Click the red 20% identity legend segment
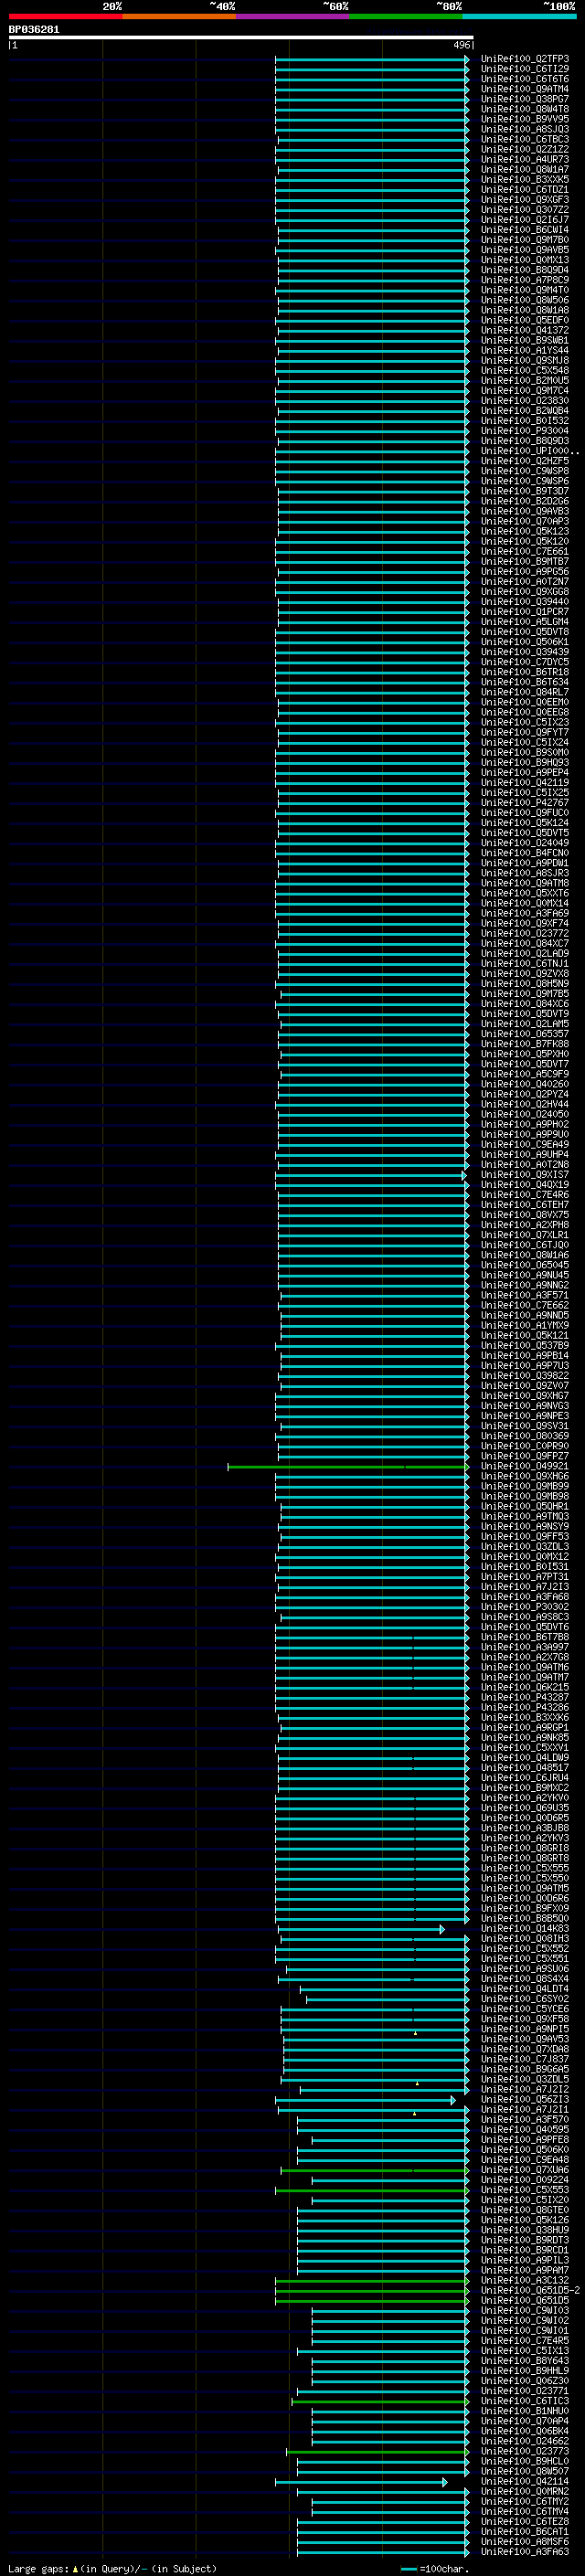This screenshot has height=2576, width=585. pos(65,16)
